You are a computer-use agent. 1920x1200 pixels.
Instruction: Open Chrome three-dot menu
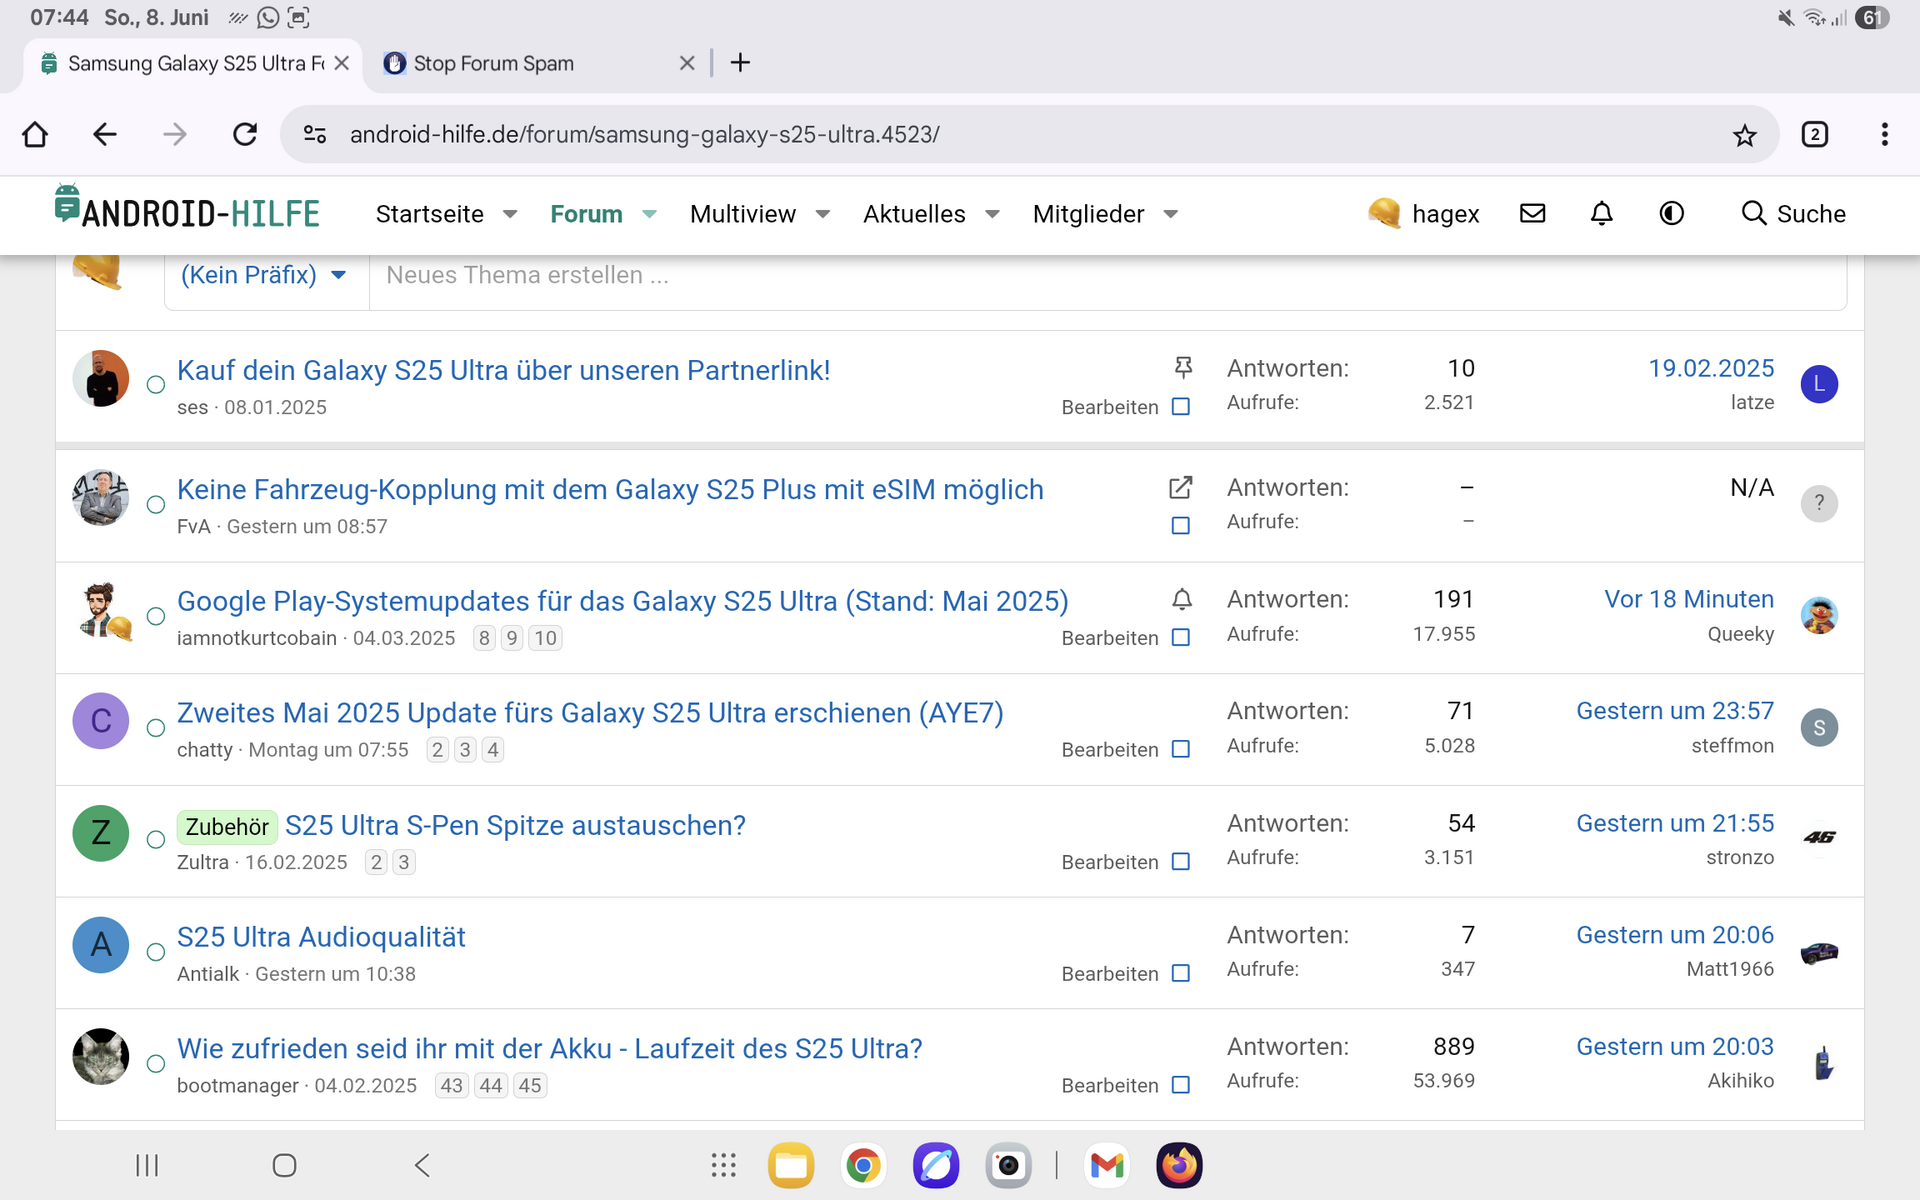coord(1884,134)
